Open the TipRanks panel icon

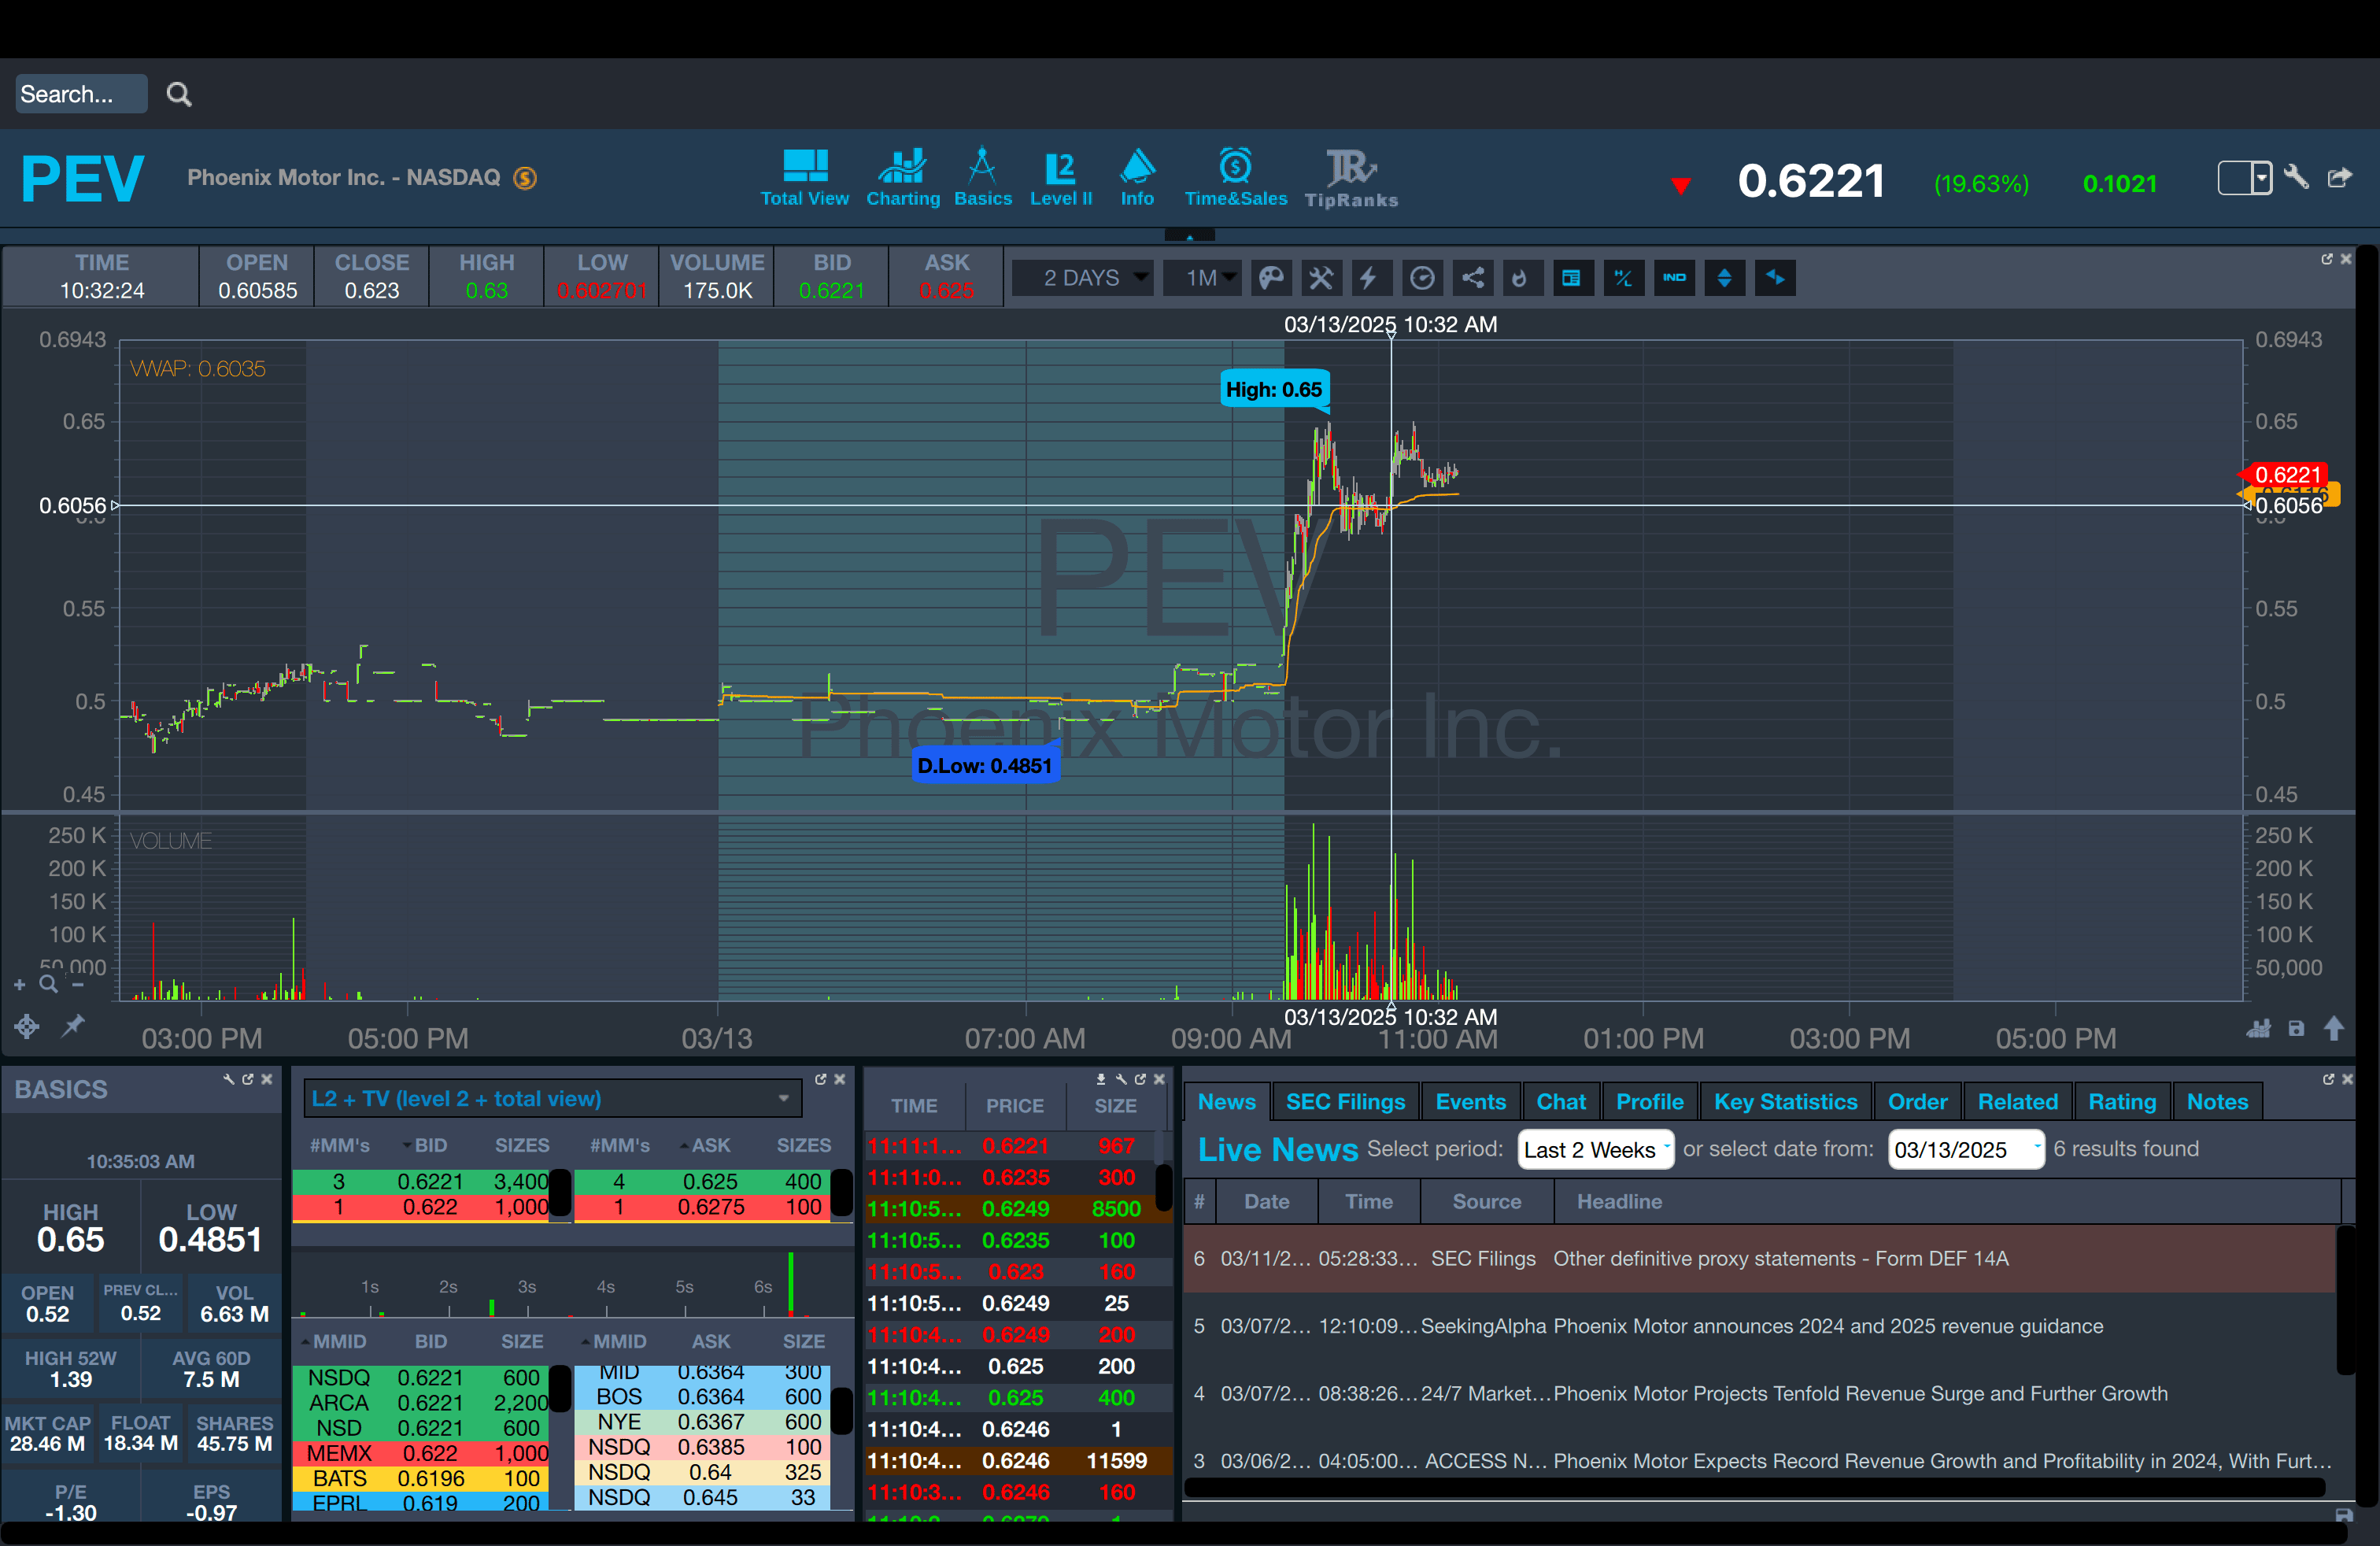tap(1350, 178)
